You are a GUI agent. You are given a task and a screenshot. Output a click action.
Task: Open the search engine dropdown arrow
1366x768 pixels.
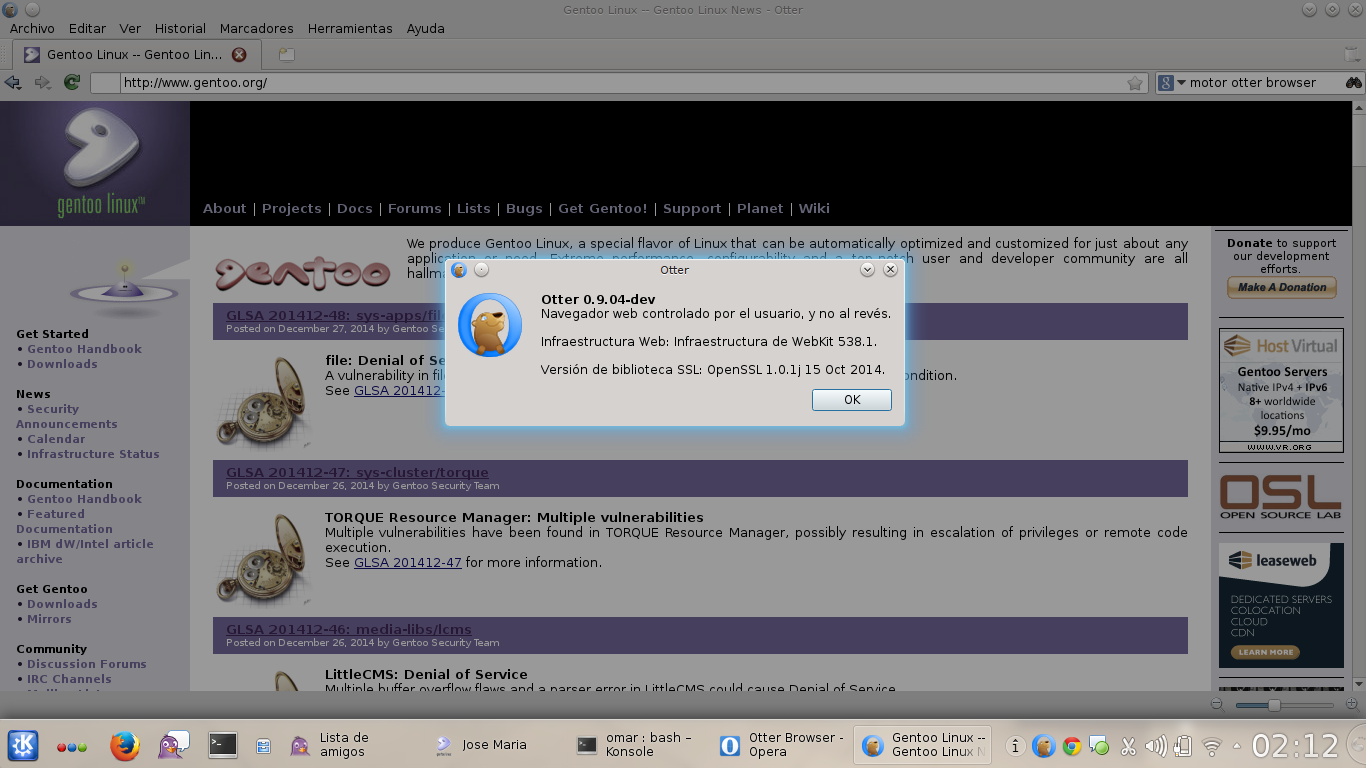(1181, 83)
